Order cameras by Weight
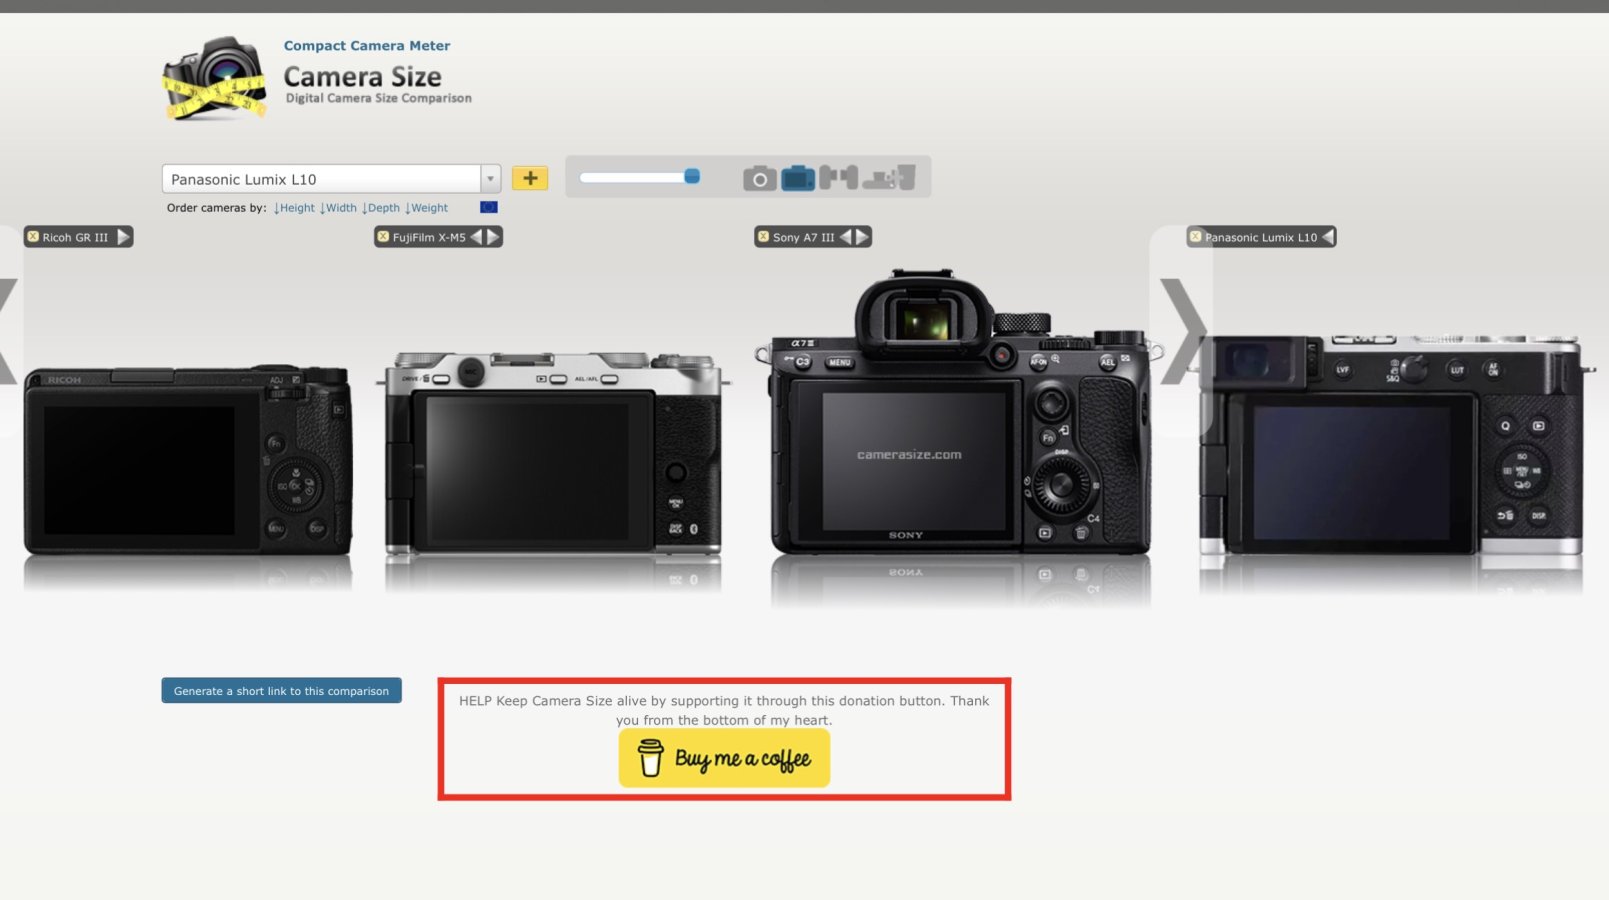 coord(426,208)
